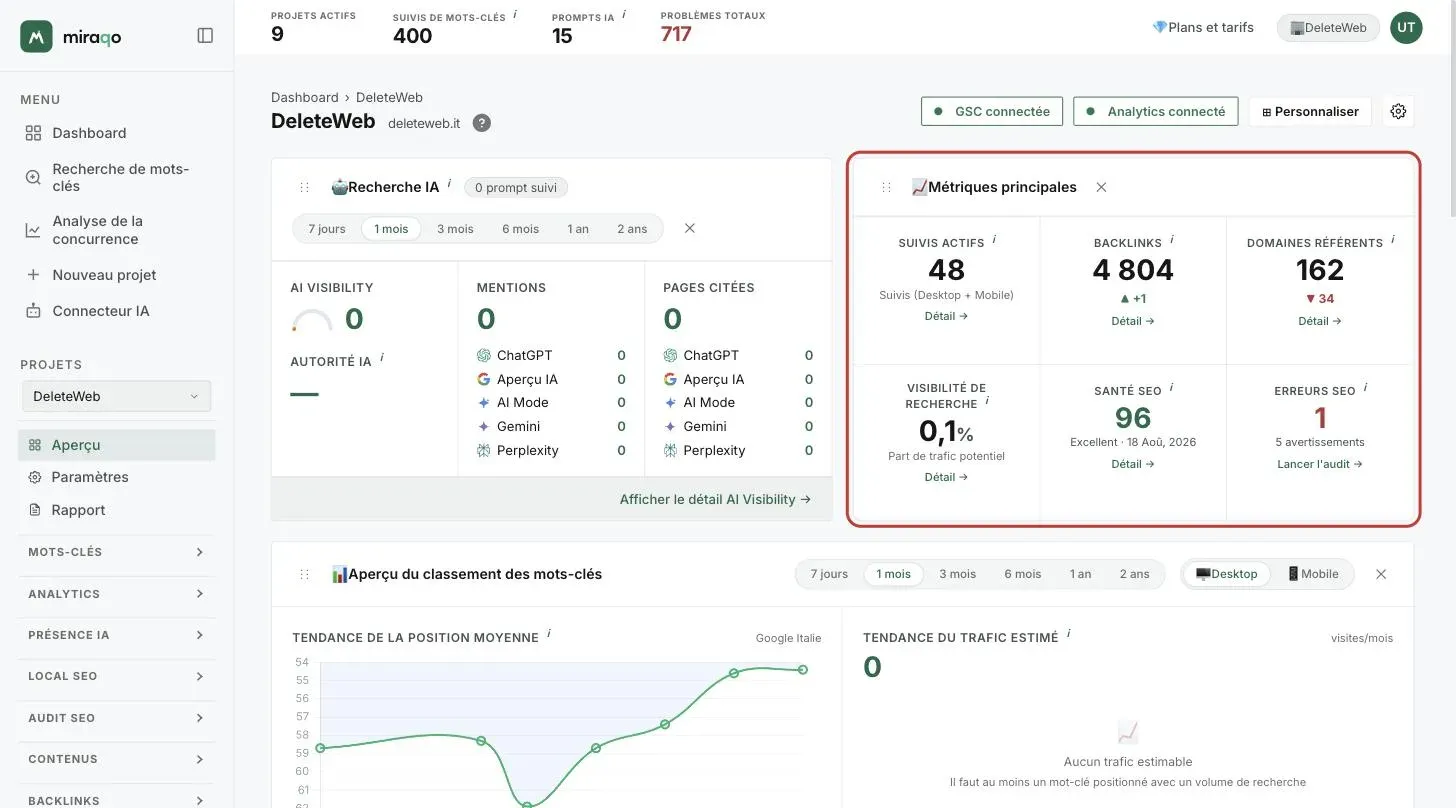Open the project Paramètres
Image resolution: width=1456 pixels, height=808 pixels.
(x=117, y=477)
